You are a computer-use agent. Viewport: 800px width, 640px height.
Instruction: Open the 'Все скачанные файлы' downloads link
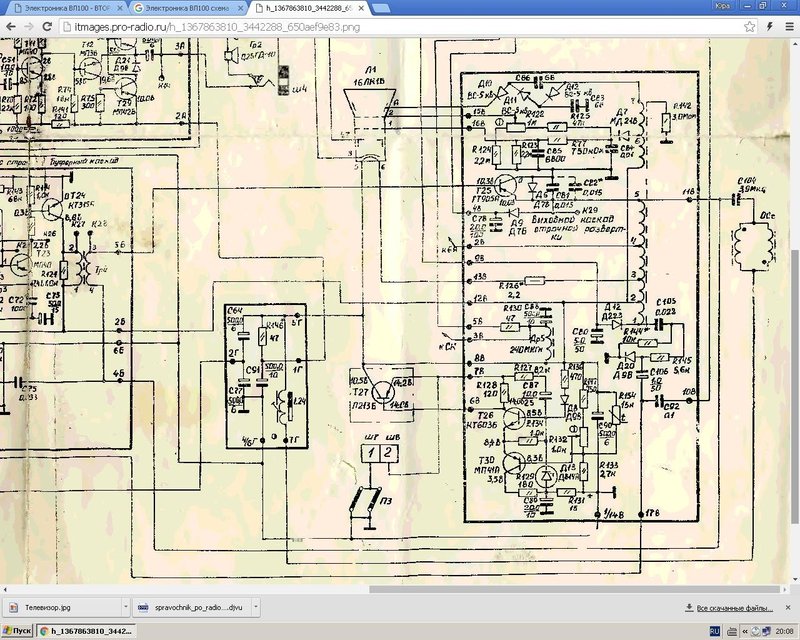click(734, 608)
